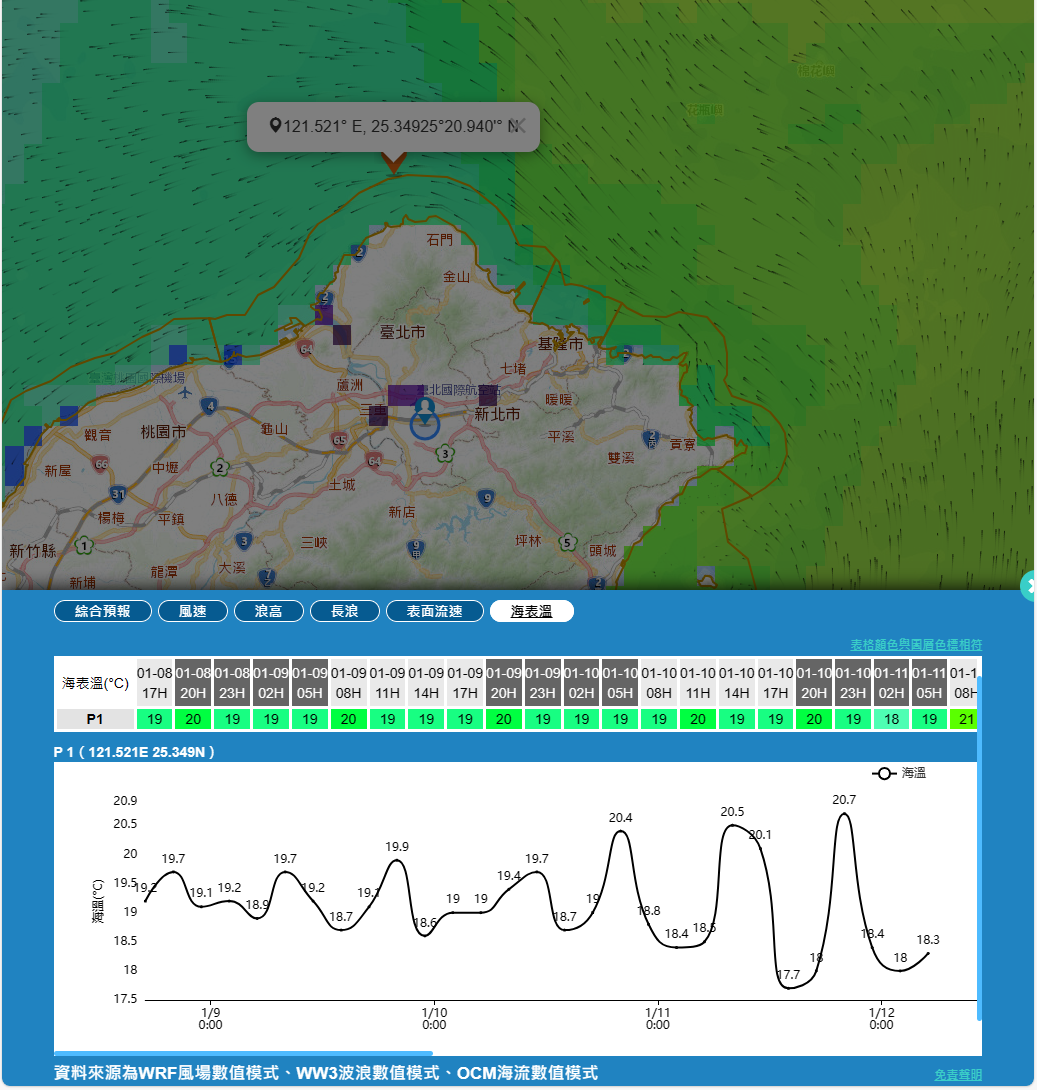1037x1090 pixels.
Task: Click the route 64 highway shield near 蘆洲
Action: tap(305, 348)
